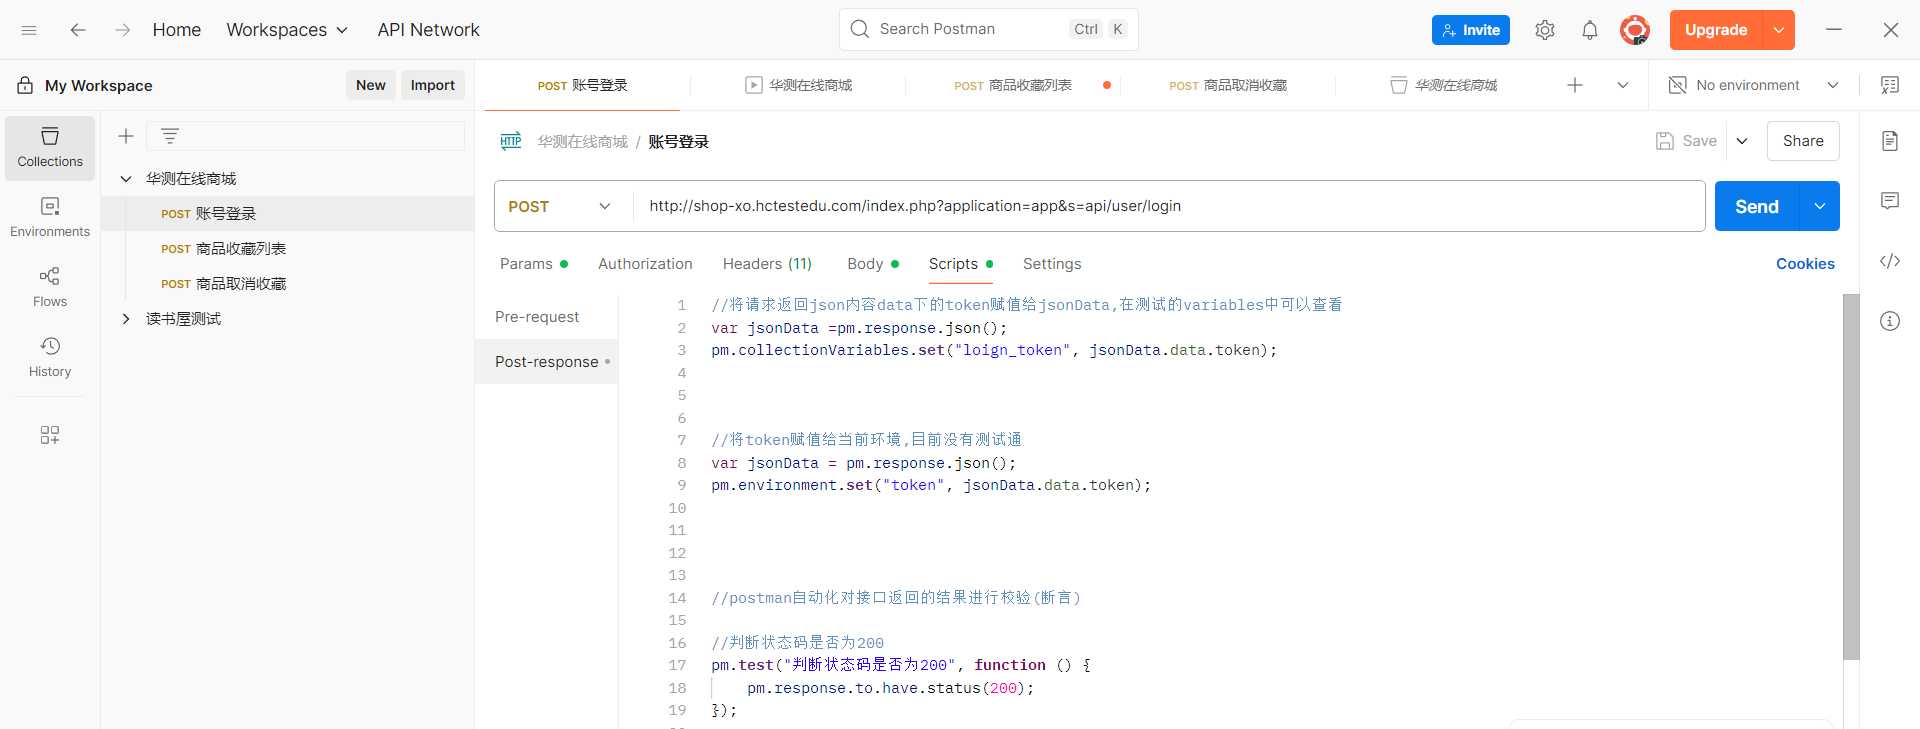Image resolution: width=1920 pixels, height=729 pixels.
Task: Open a new tab with plus icon
Action: tap(1575, 85)
